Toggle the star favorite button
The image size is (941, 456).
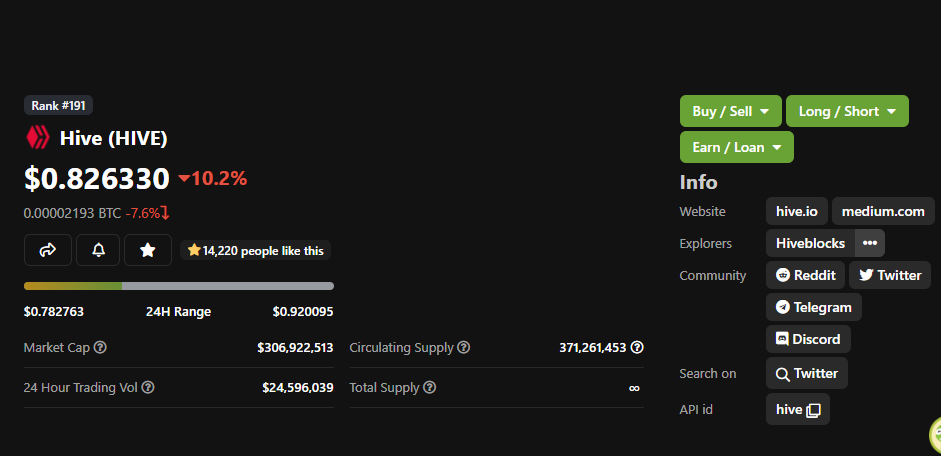148,250
